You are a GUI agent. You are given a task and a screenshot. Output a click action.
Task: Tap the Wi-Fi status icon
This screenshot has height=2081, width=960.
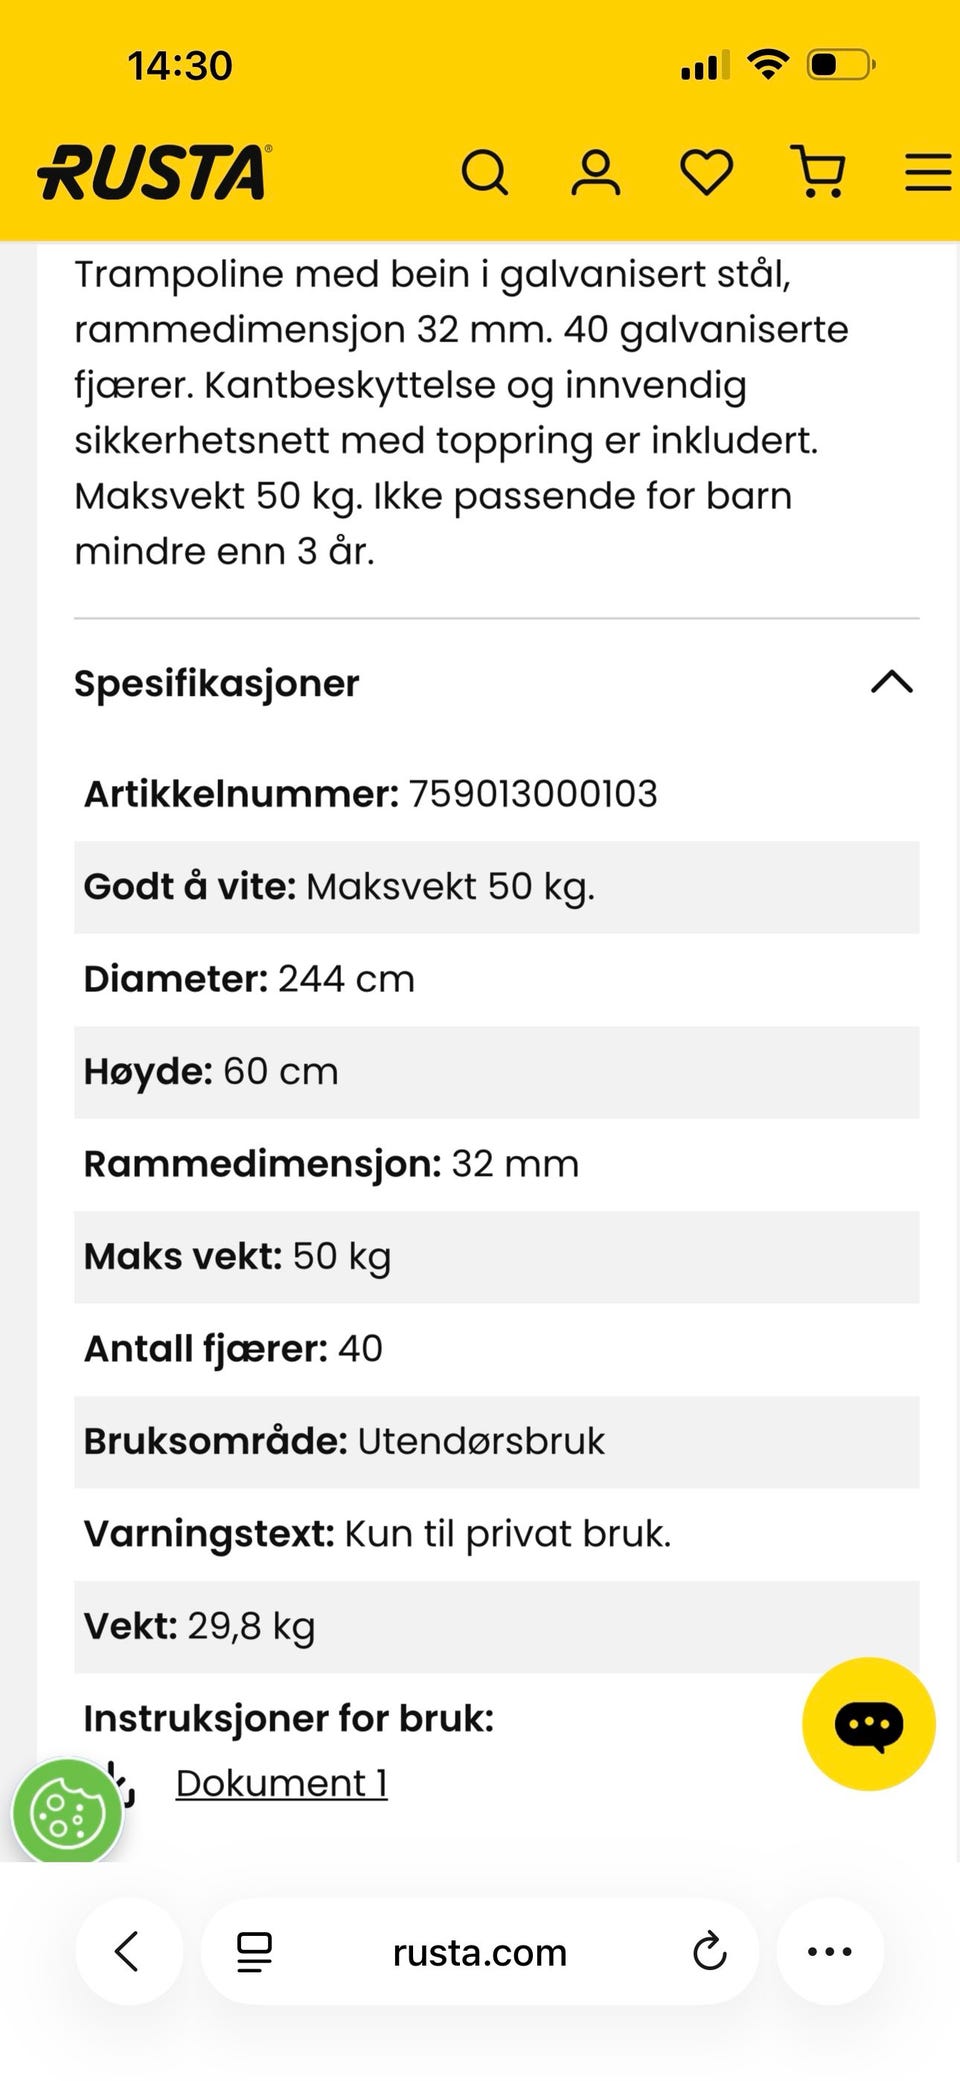coord(768,64)
